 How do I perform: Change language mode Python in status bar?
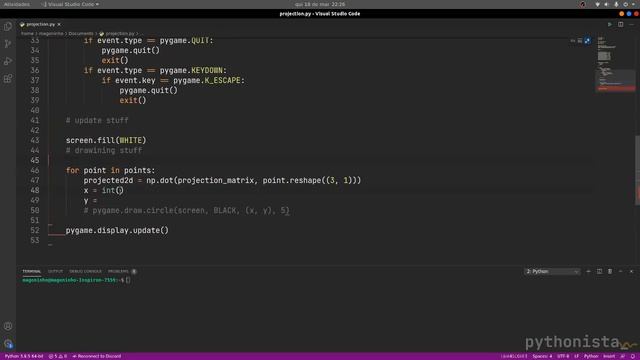pos(591,356)
